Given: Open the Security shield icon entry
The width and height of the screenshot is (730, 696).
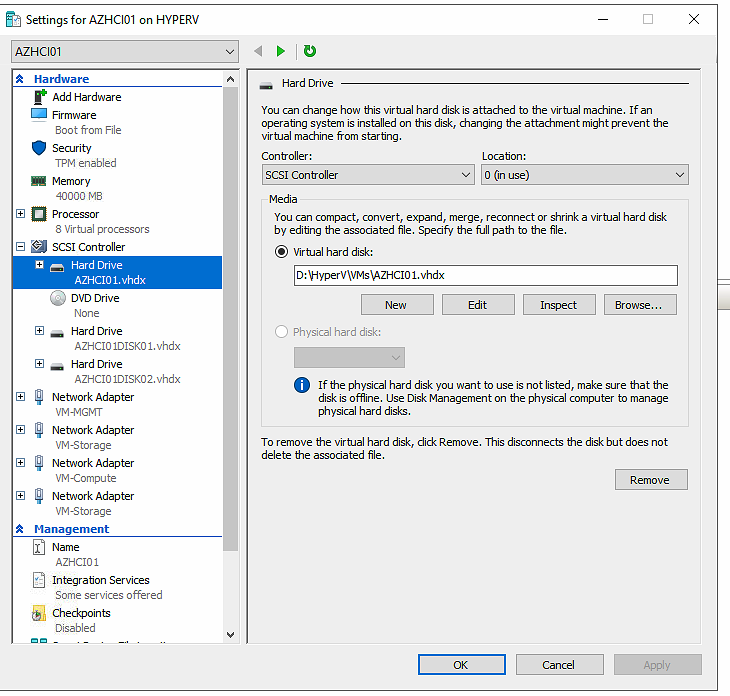Looking at the screenshot, I should click(39, 148).
